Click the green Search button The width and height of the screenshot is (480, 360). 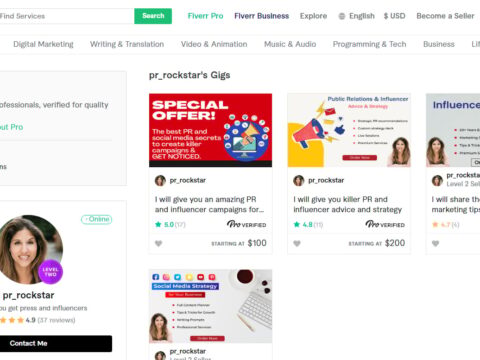click(153, 16)
